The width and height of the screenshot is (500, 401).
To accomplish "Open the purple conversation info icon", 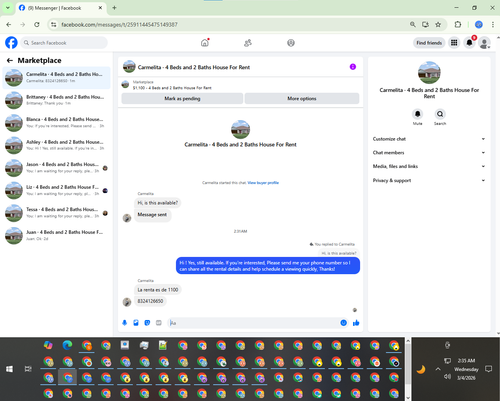I will [x=353, y=67].
